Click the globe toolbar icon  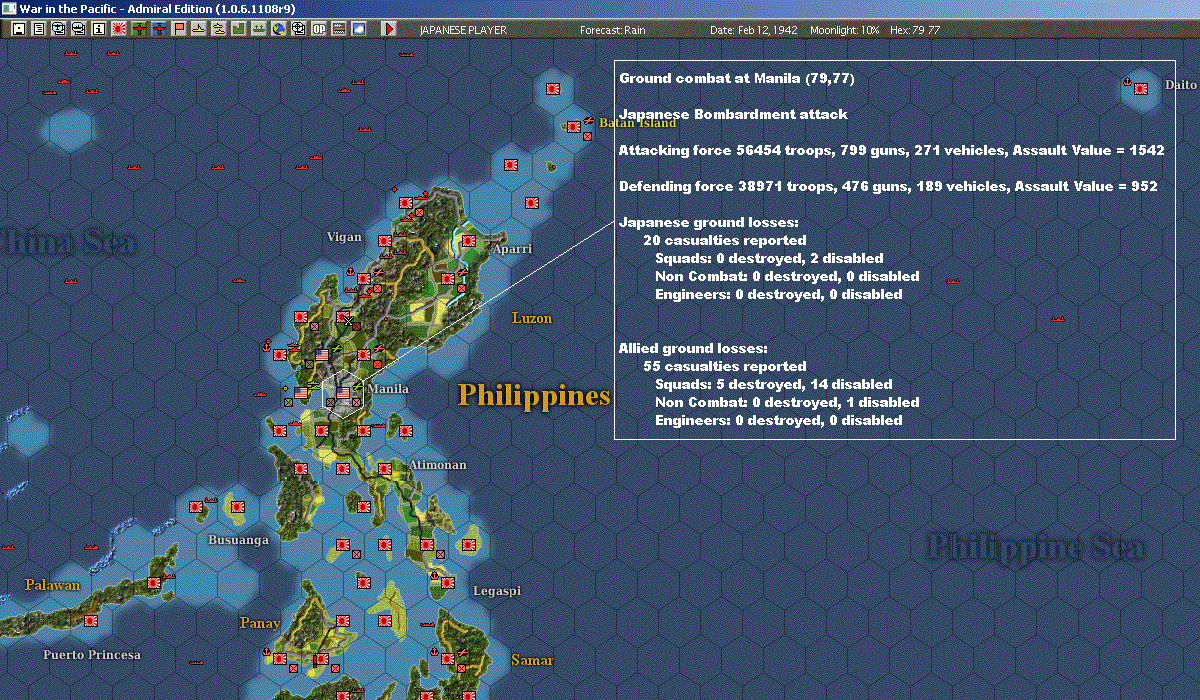(278, 29)
